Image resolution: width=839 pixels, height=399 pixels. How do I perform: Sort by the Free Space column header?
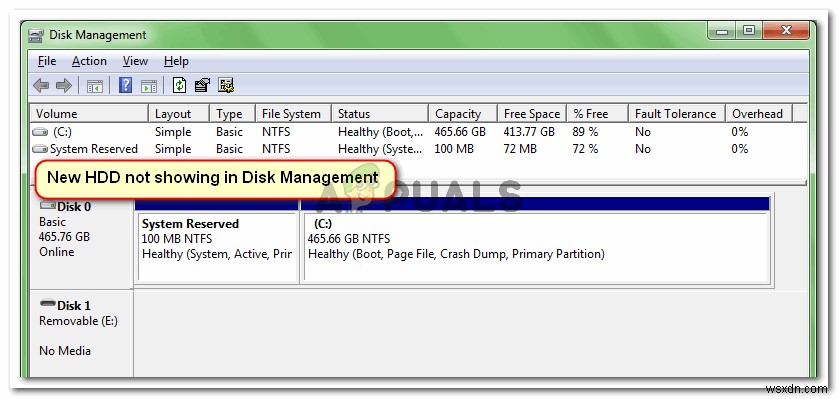[532, 114]
